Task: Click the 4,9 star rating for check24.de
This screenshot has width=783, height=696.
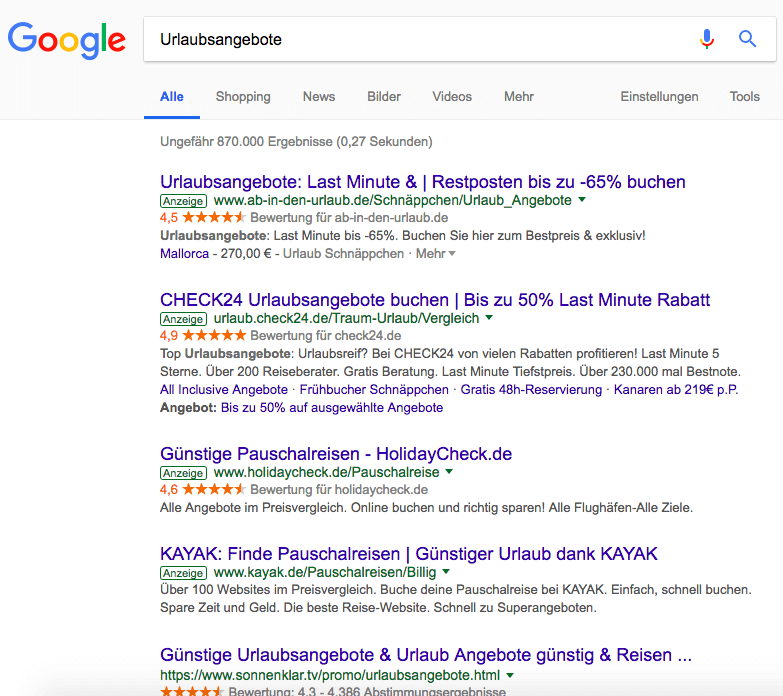Action: click(203, 335)
